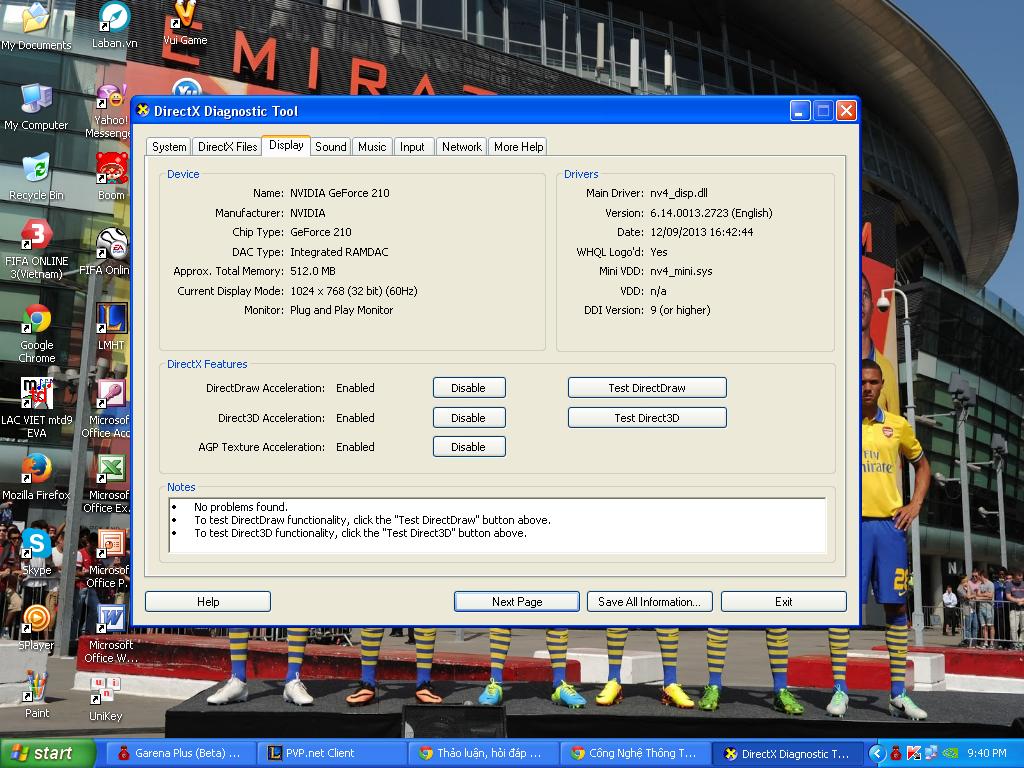Click Test Direct3D button
This screenshot has height=768, width=1024.
click(x=647, y=418)
